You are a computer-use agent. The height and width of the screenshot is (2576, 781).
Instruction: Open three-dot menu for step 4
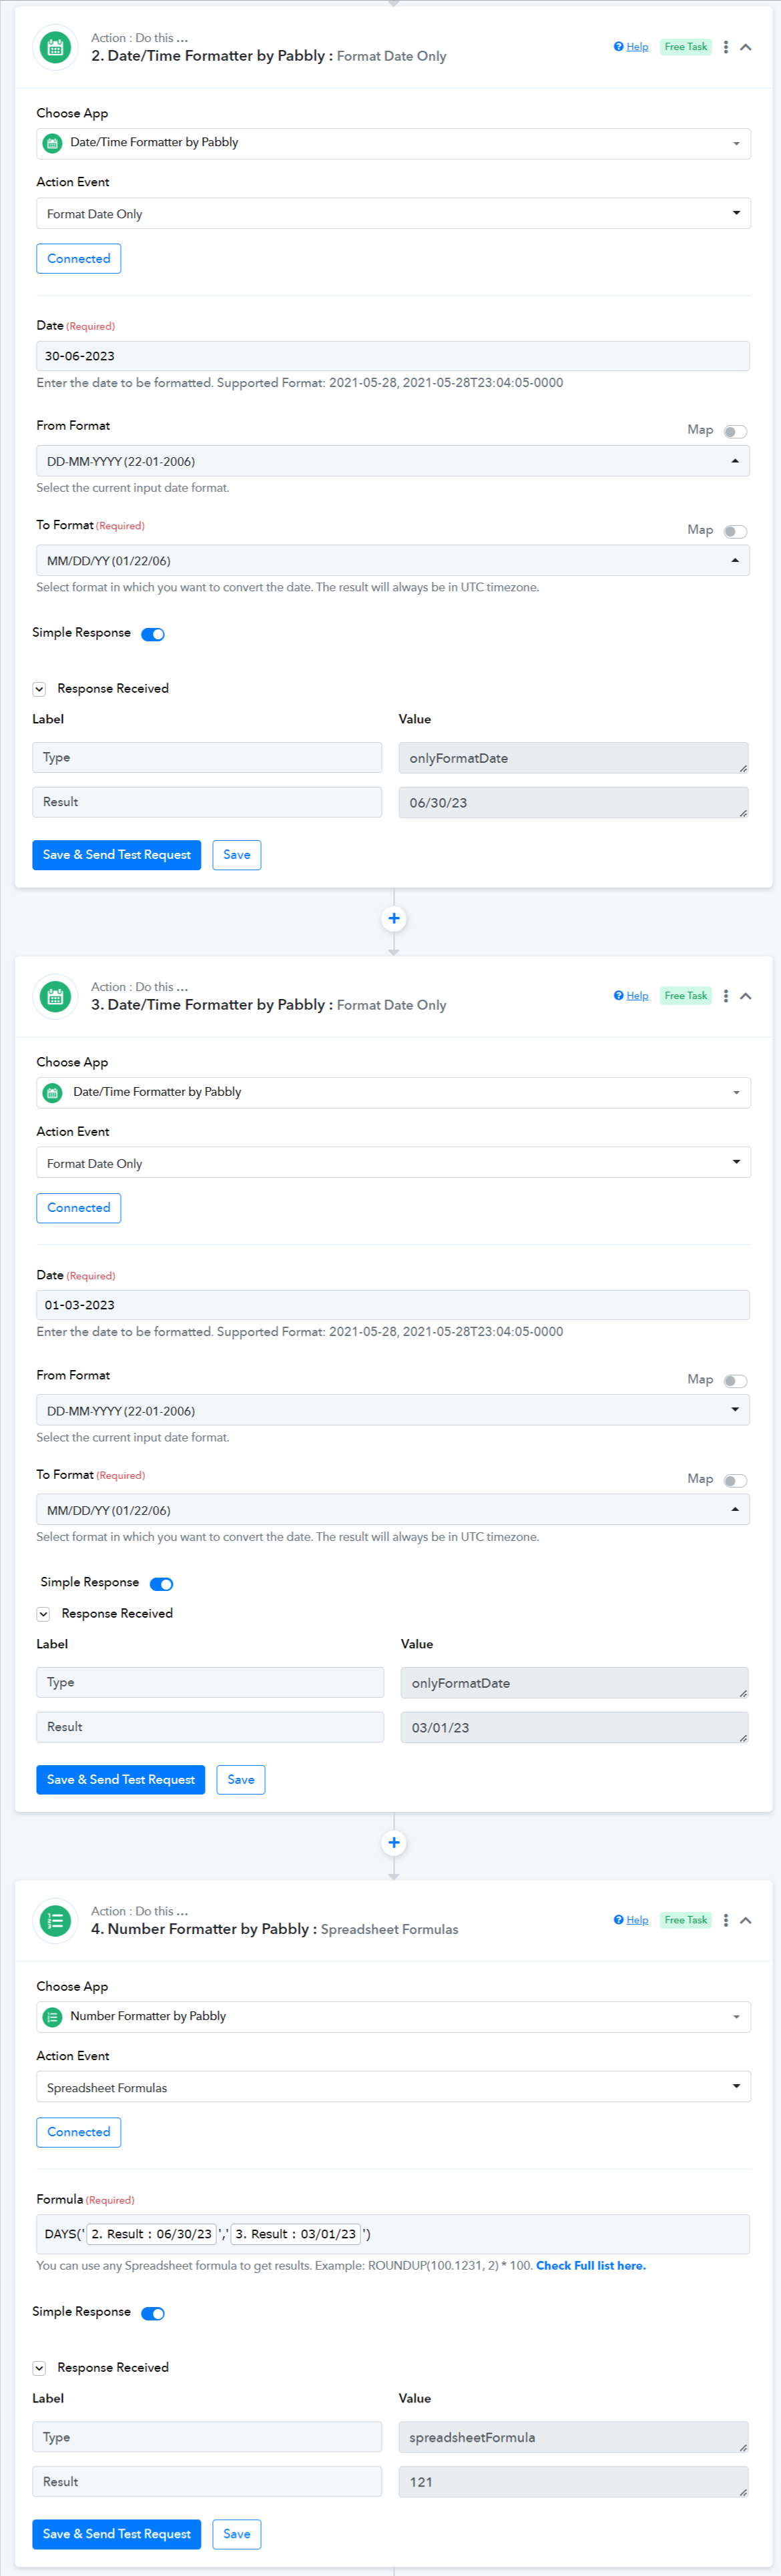click(726, 1920)
